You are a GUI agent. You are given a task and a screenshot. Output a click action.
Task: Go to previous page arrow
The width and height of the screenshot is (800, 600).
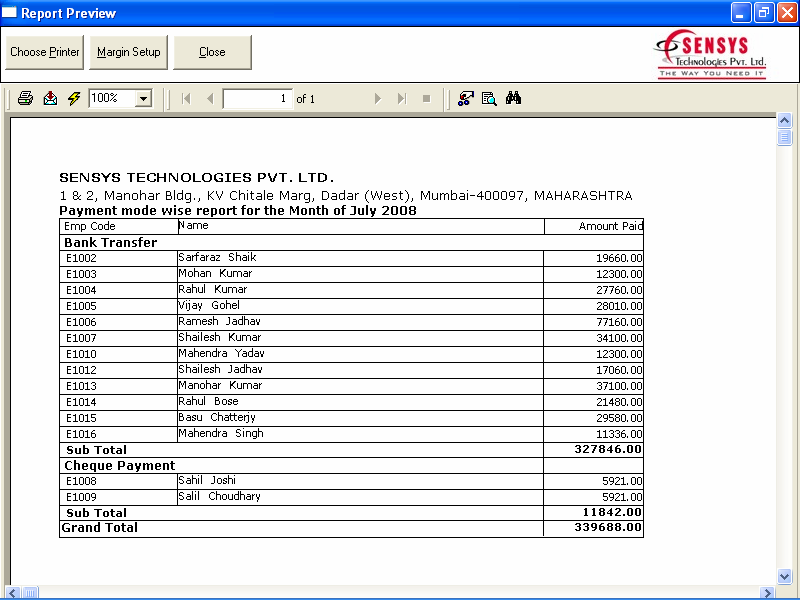(x=210, y=98)
